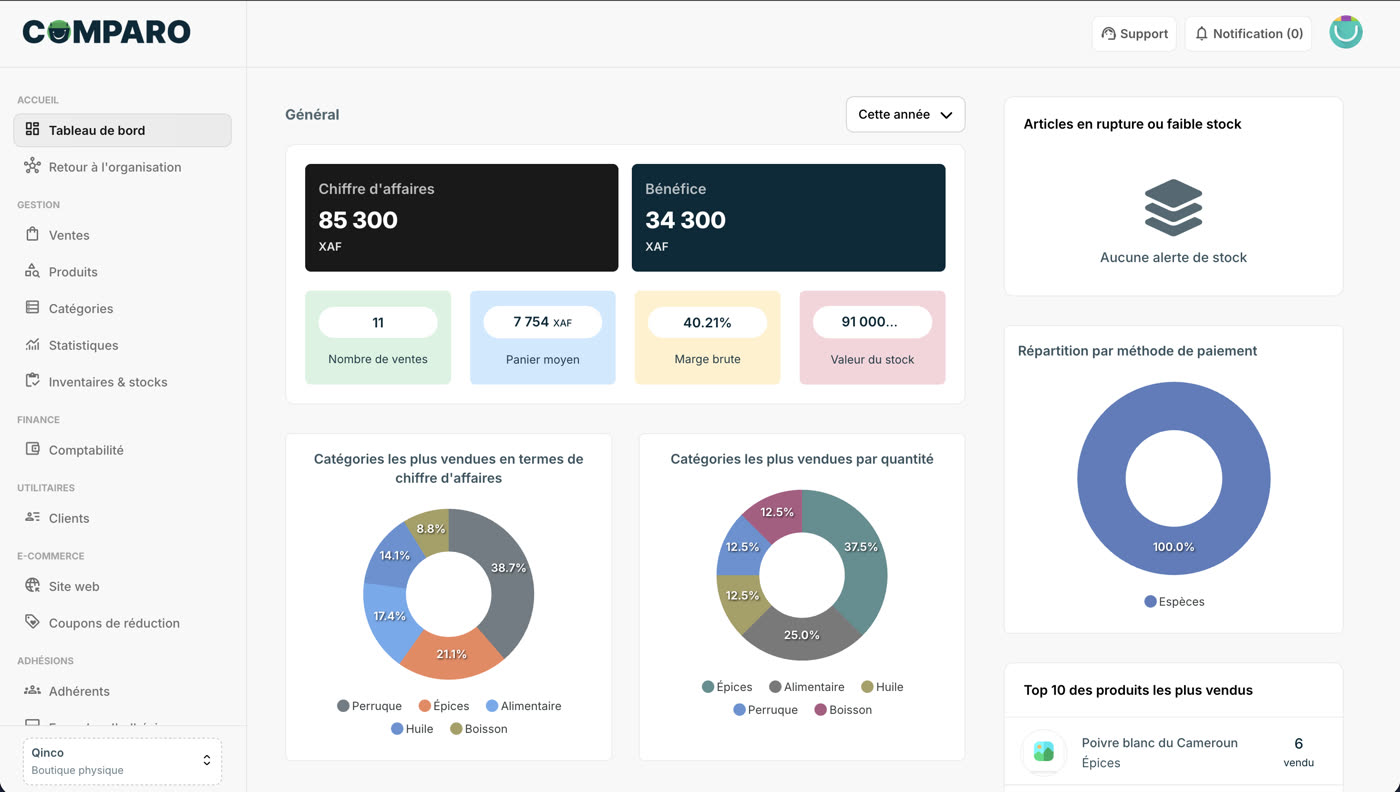Screen dimensions: 1400x792
Task: Toggle Alimentaire legend in revenue chart
Action: click(x=524, y=706)
